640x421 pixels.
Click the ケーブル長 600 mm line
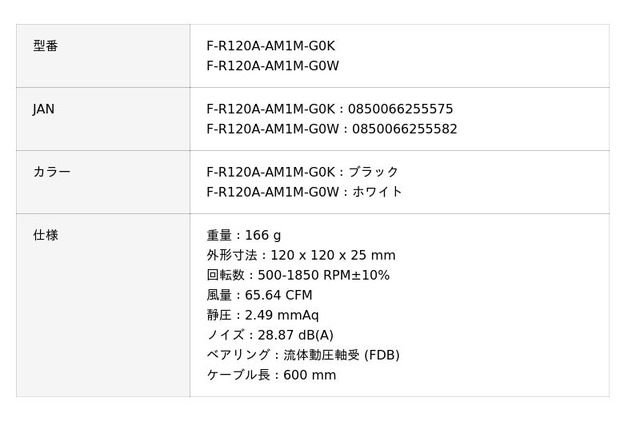point(271,375)
